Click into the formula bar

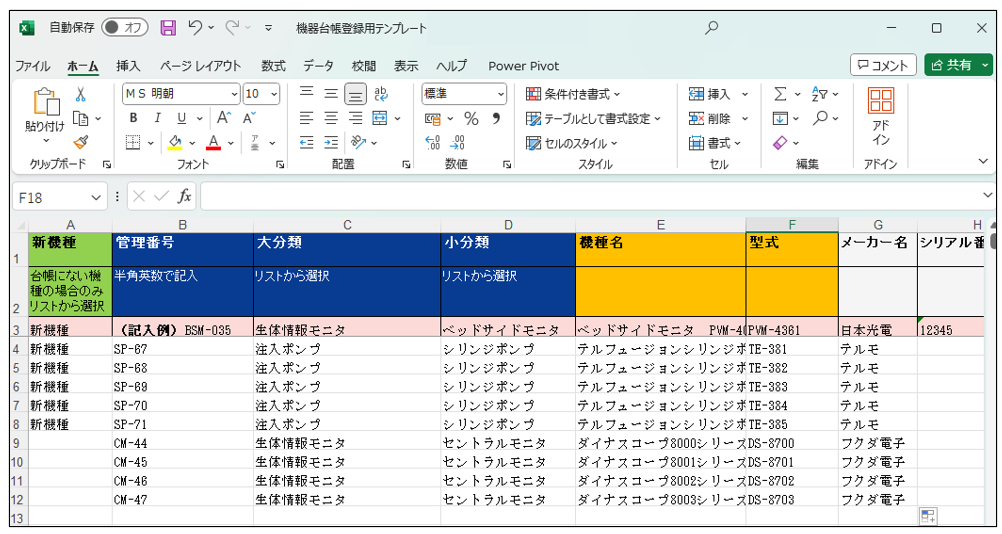click(591, 196)
